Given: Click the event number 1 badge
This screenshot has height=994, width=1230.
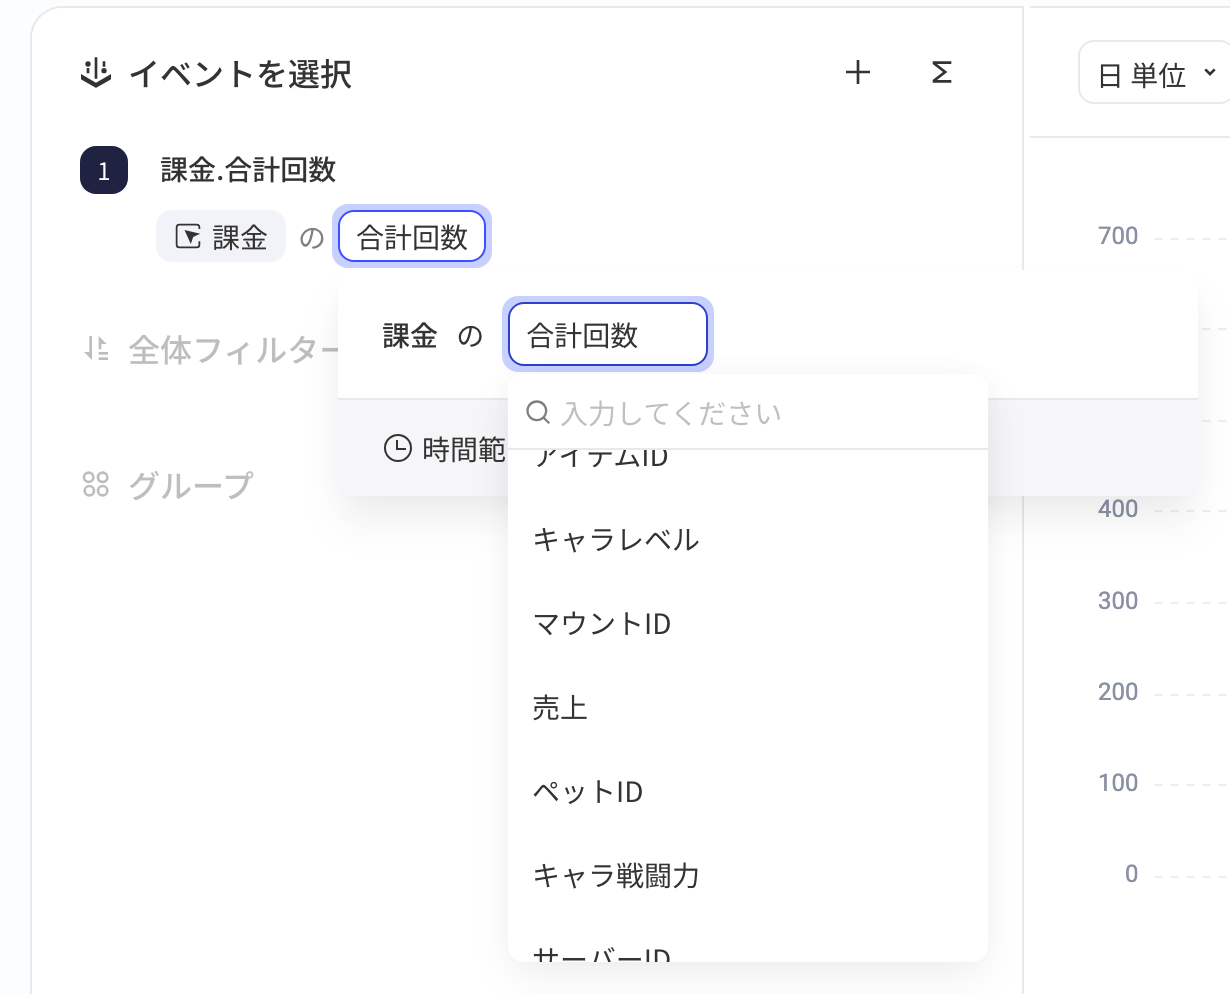Looking at the screenshot, I should point(104,170).
